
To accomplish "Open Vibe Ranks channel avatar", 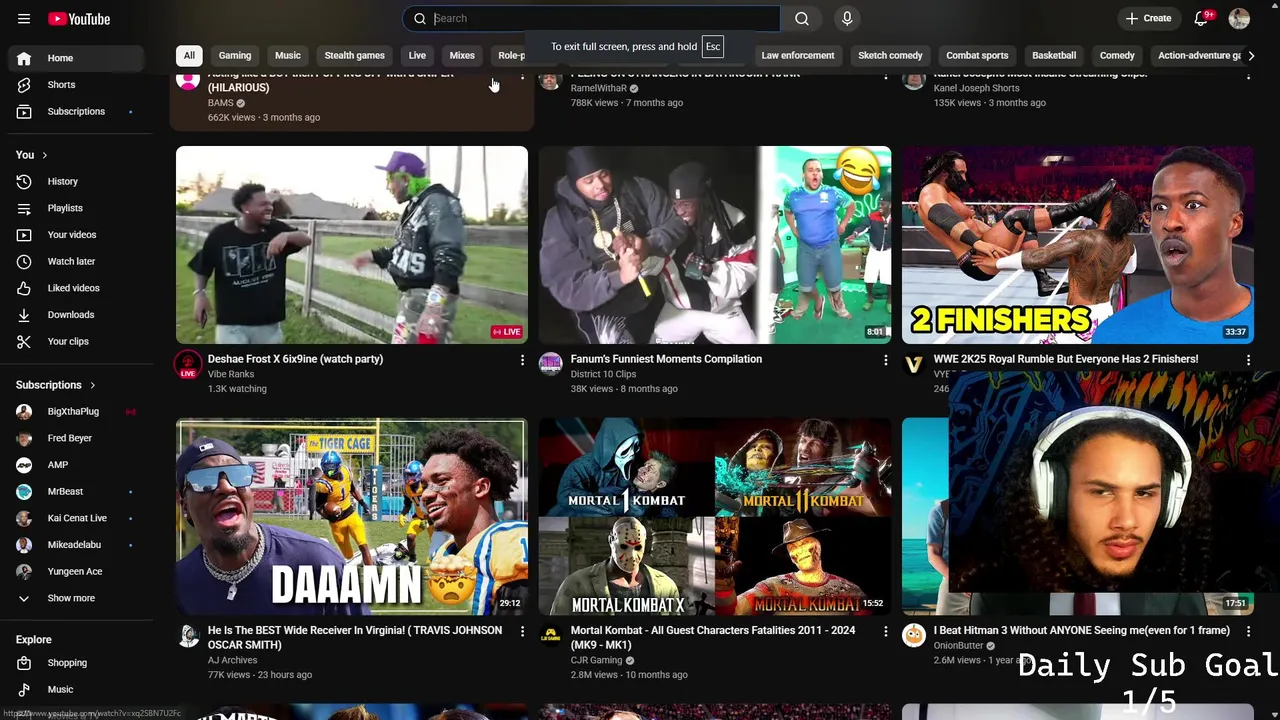I will 188,364.
